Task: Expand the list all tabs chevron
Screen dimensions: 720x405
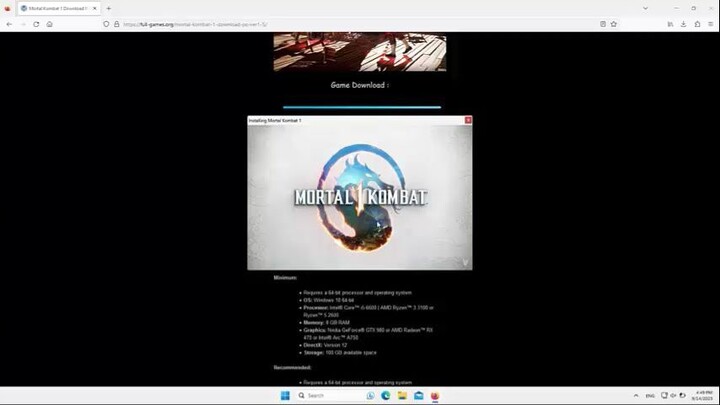Action: pos(645,8)
